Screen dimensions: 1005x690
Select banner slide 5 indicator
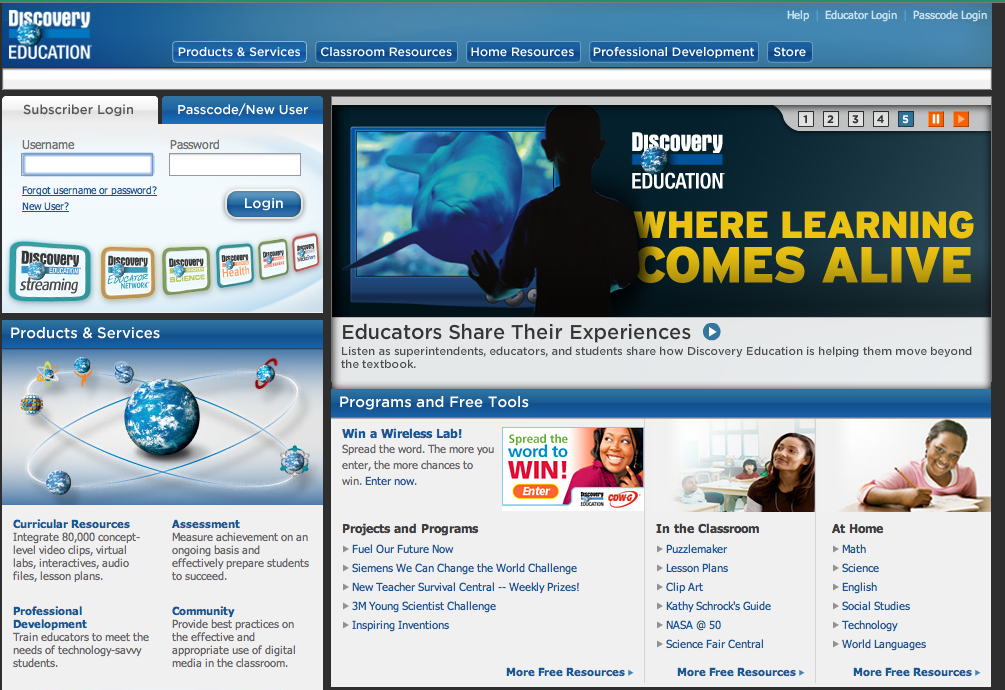(906, 119)
